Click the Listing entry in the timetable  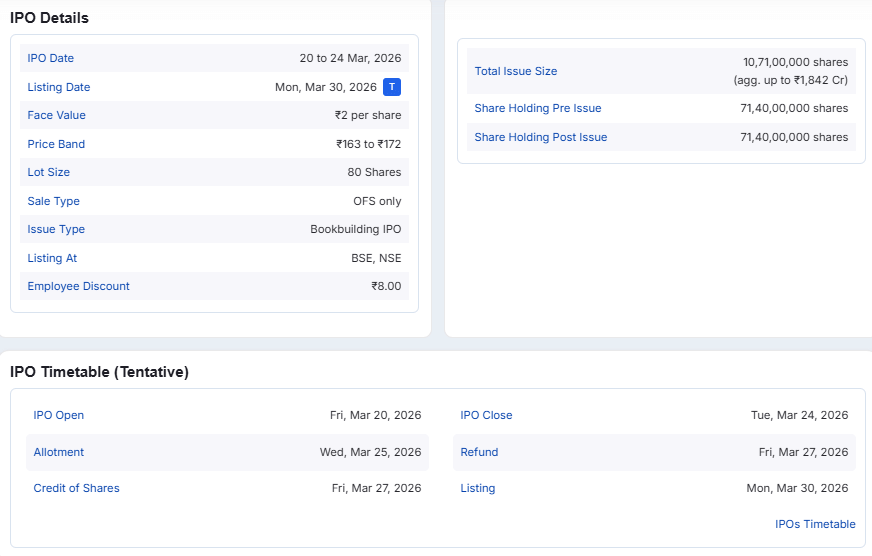(x=478, y=488)
